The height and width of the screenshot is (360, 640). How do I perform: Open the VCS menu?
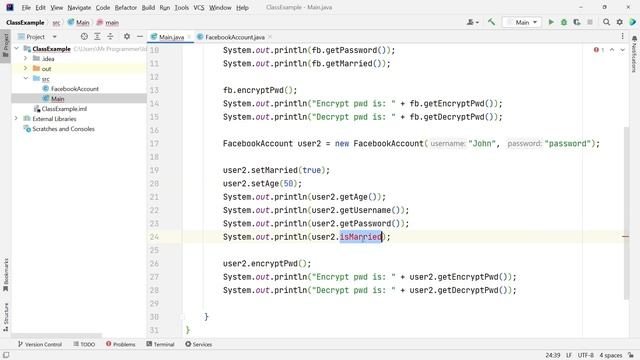pyautogui.click(x=199, y=7)
